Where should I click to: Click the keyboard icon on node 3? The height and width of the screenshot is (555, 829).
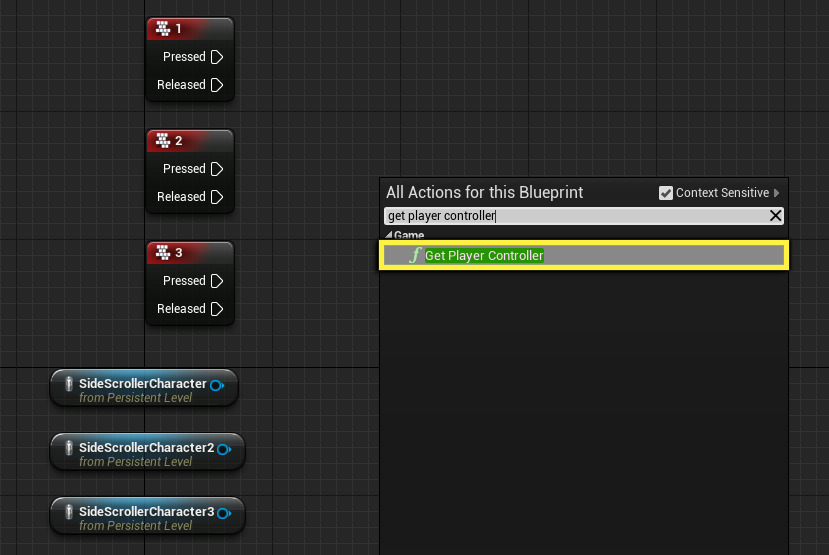point(163,253)
